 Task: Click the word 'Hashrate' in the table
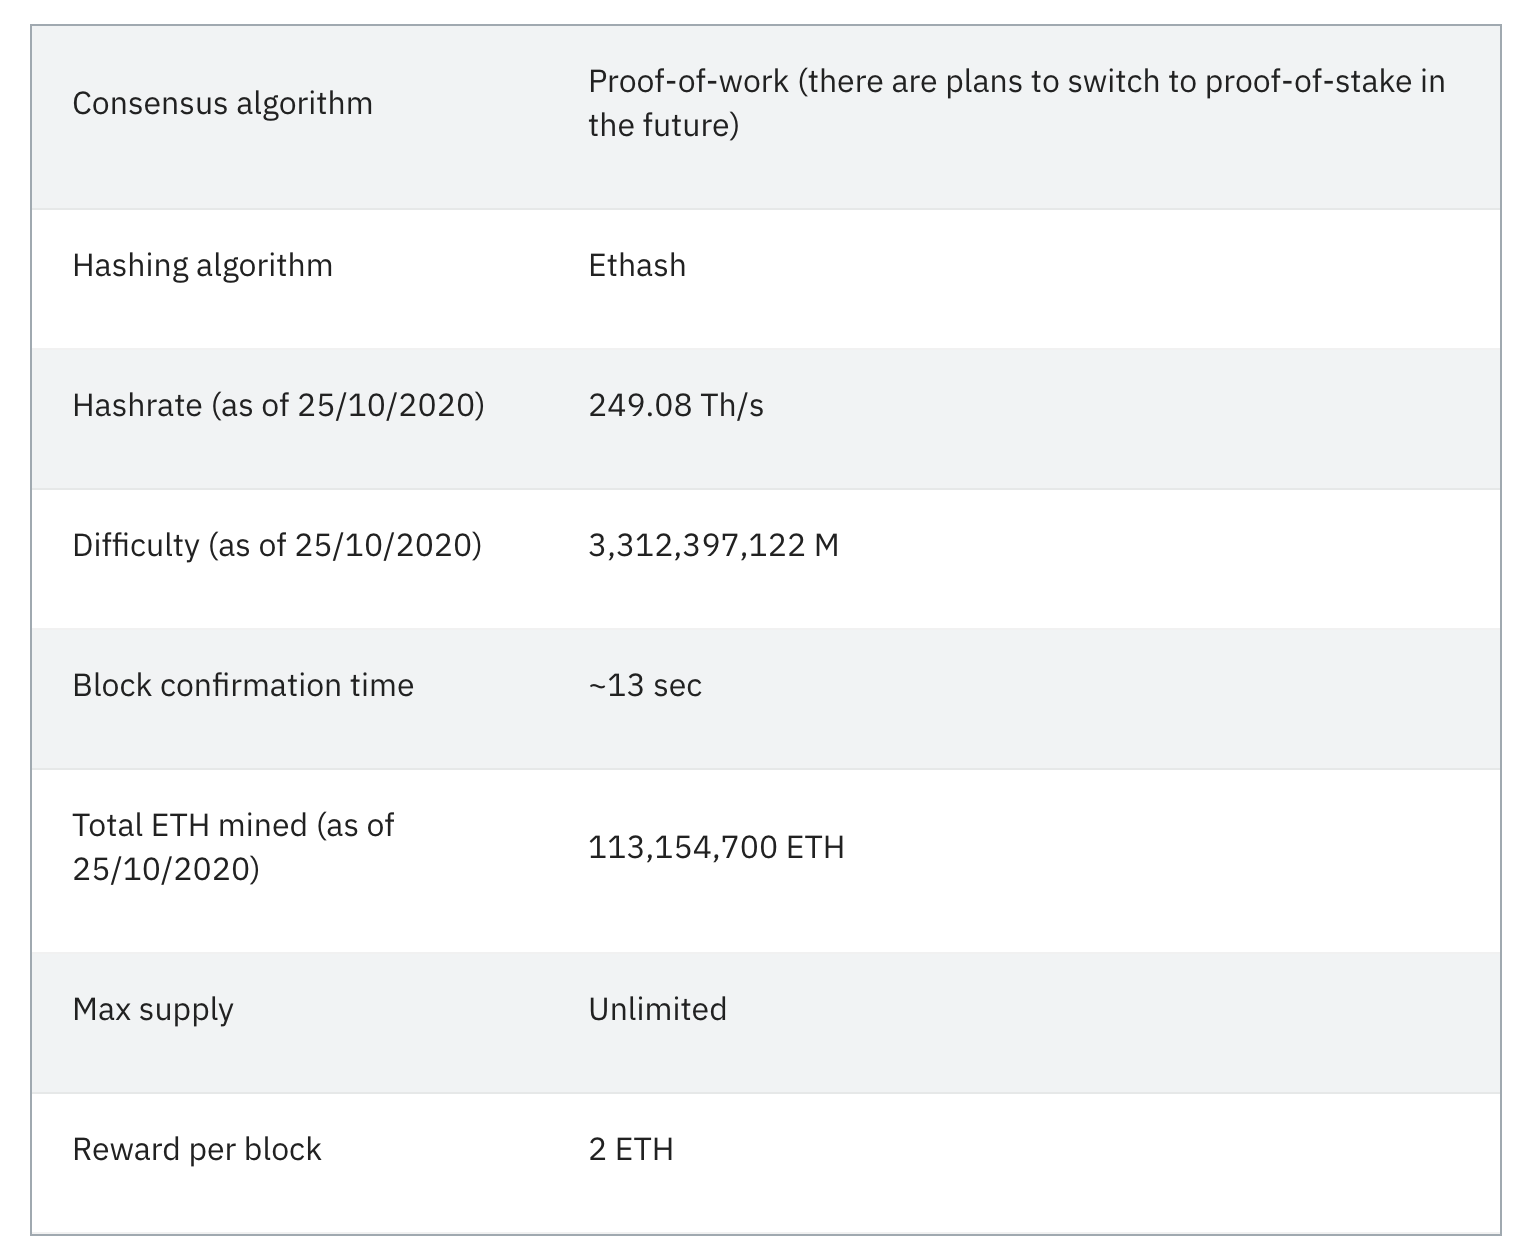(137, 405)
